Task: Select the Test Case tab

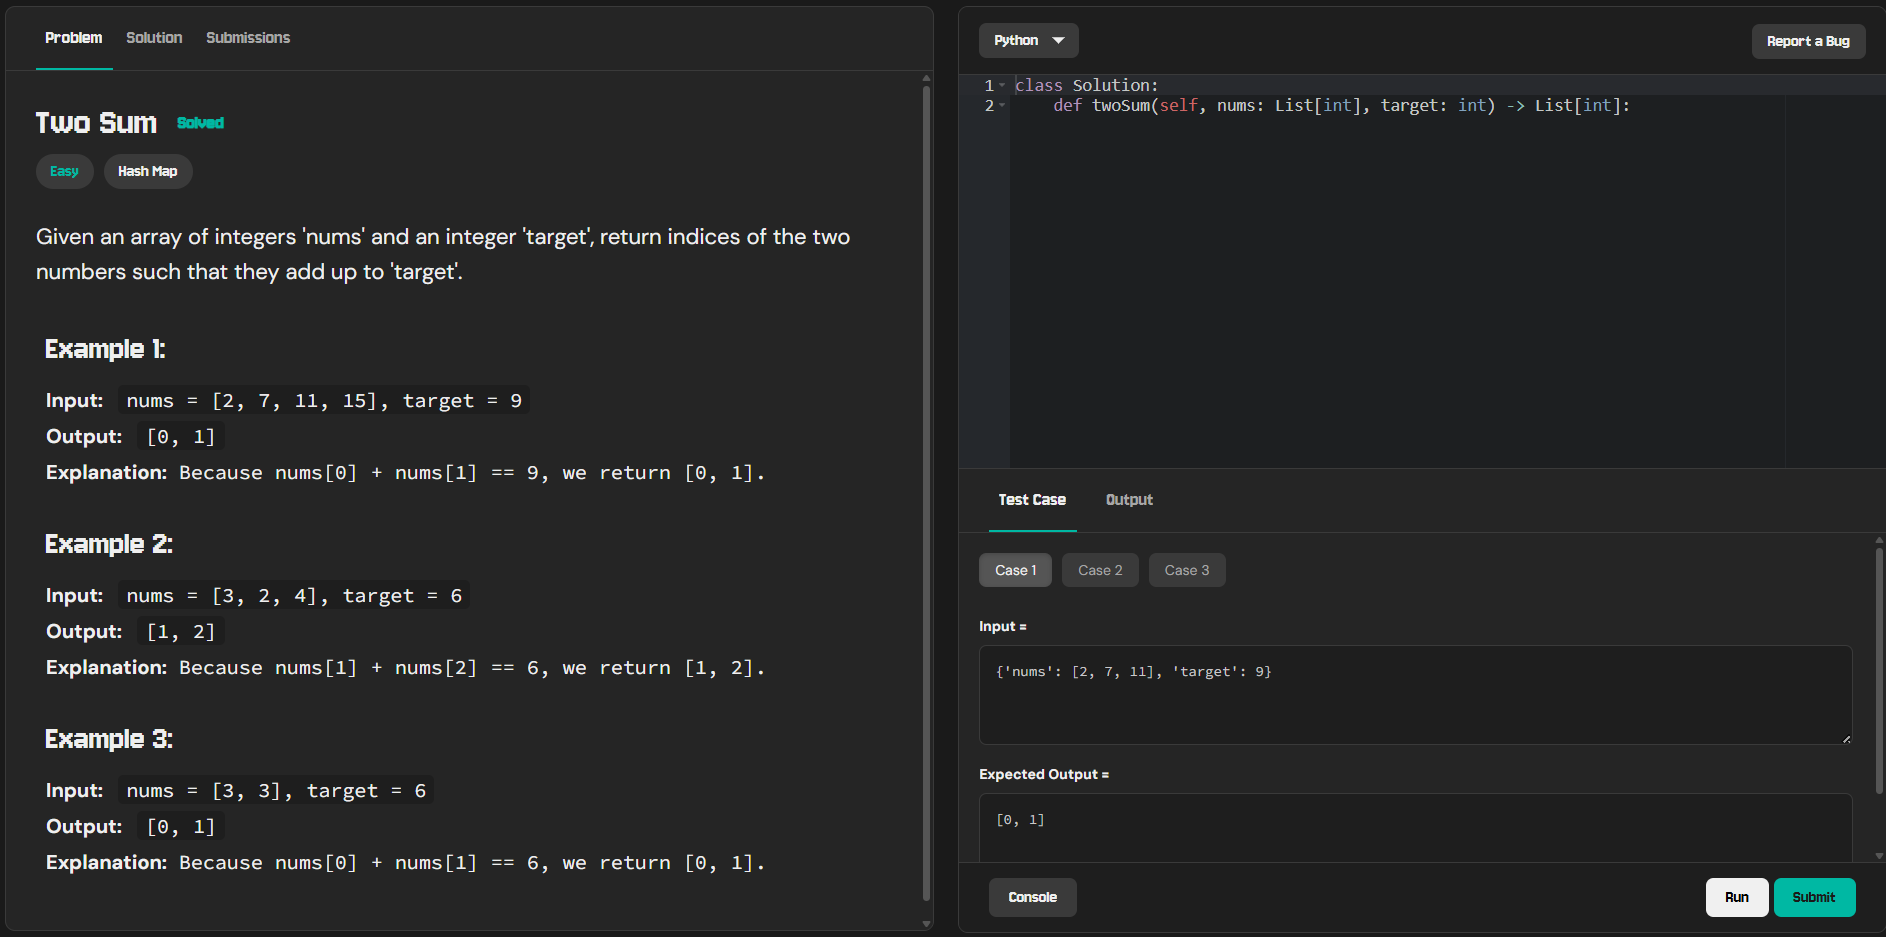Action: click(1032, 500)
